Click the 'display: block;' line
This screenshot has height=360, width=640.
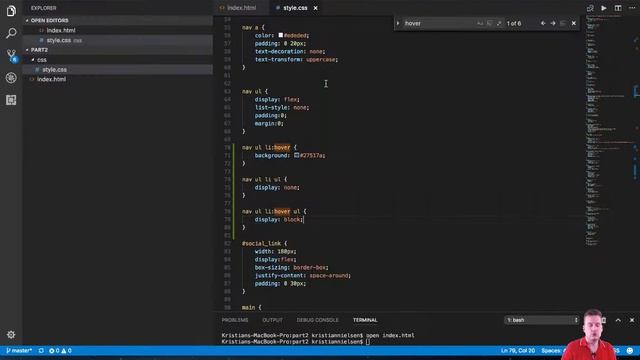[279, 220]
